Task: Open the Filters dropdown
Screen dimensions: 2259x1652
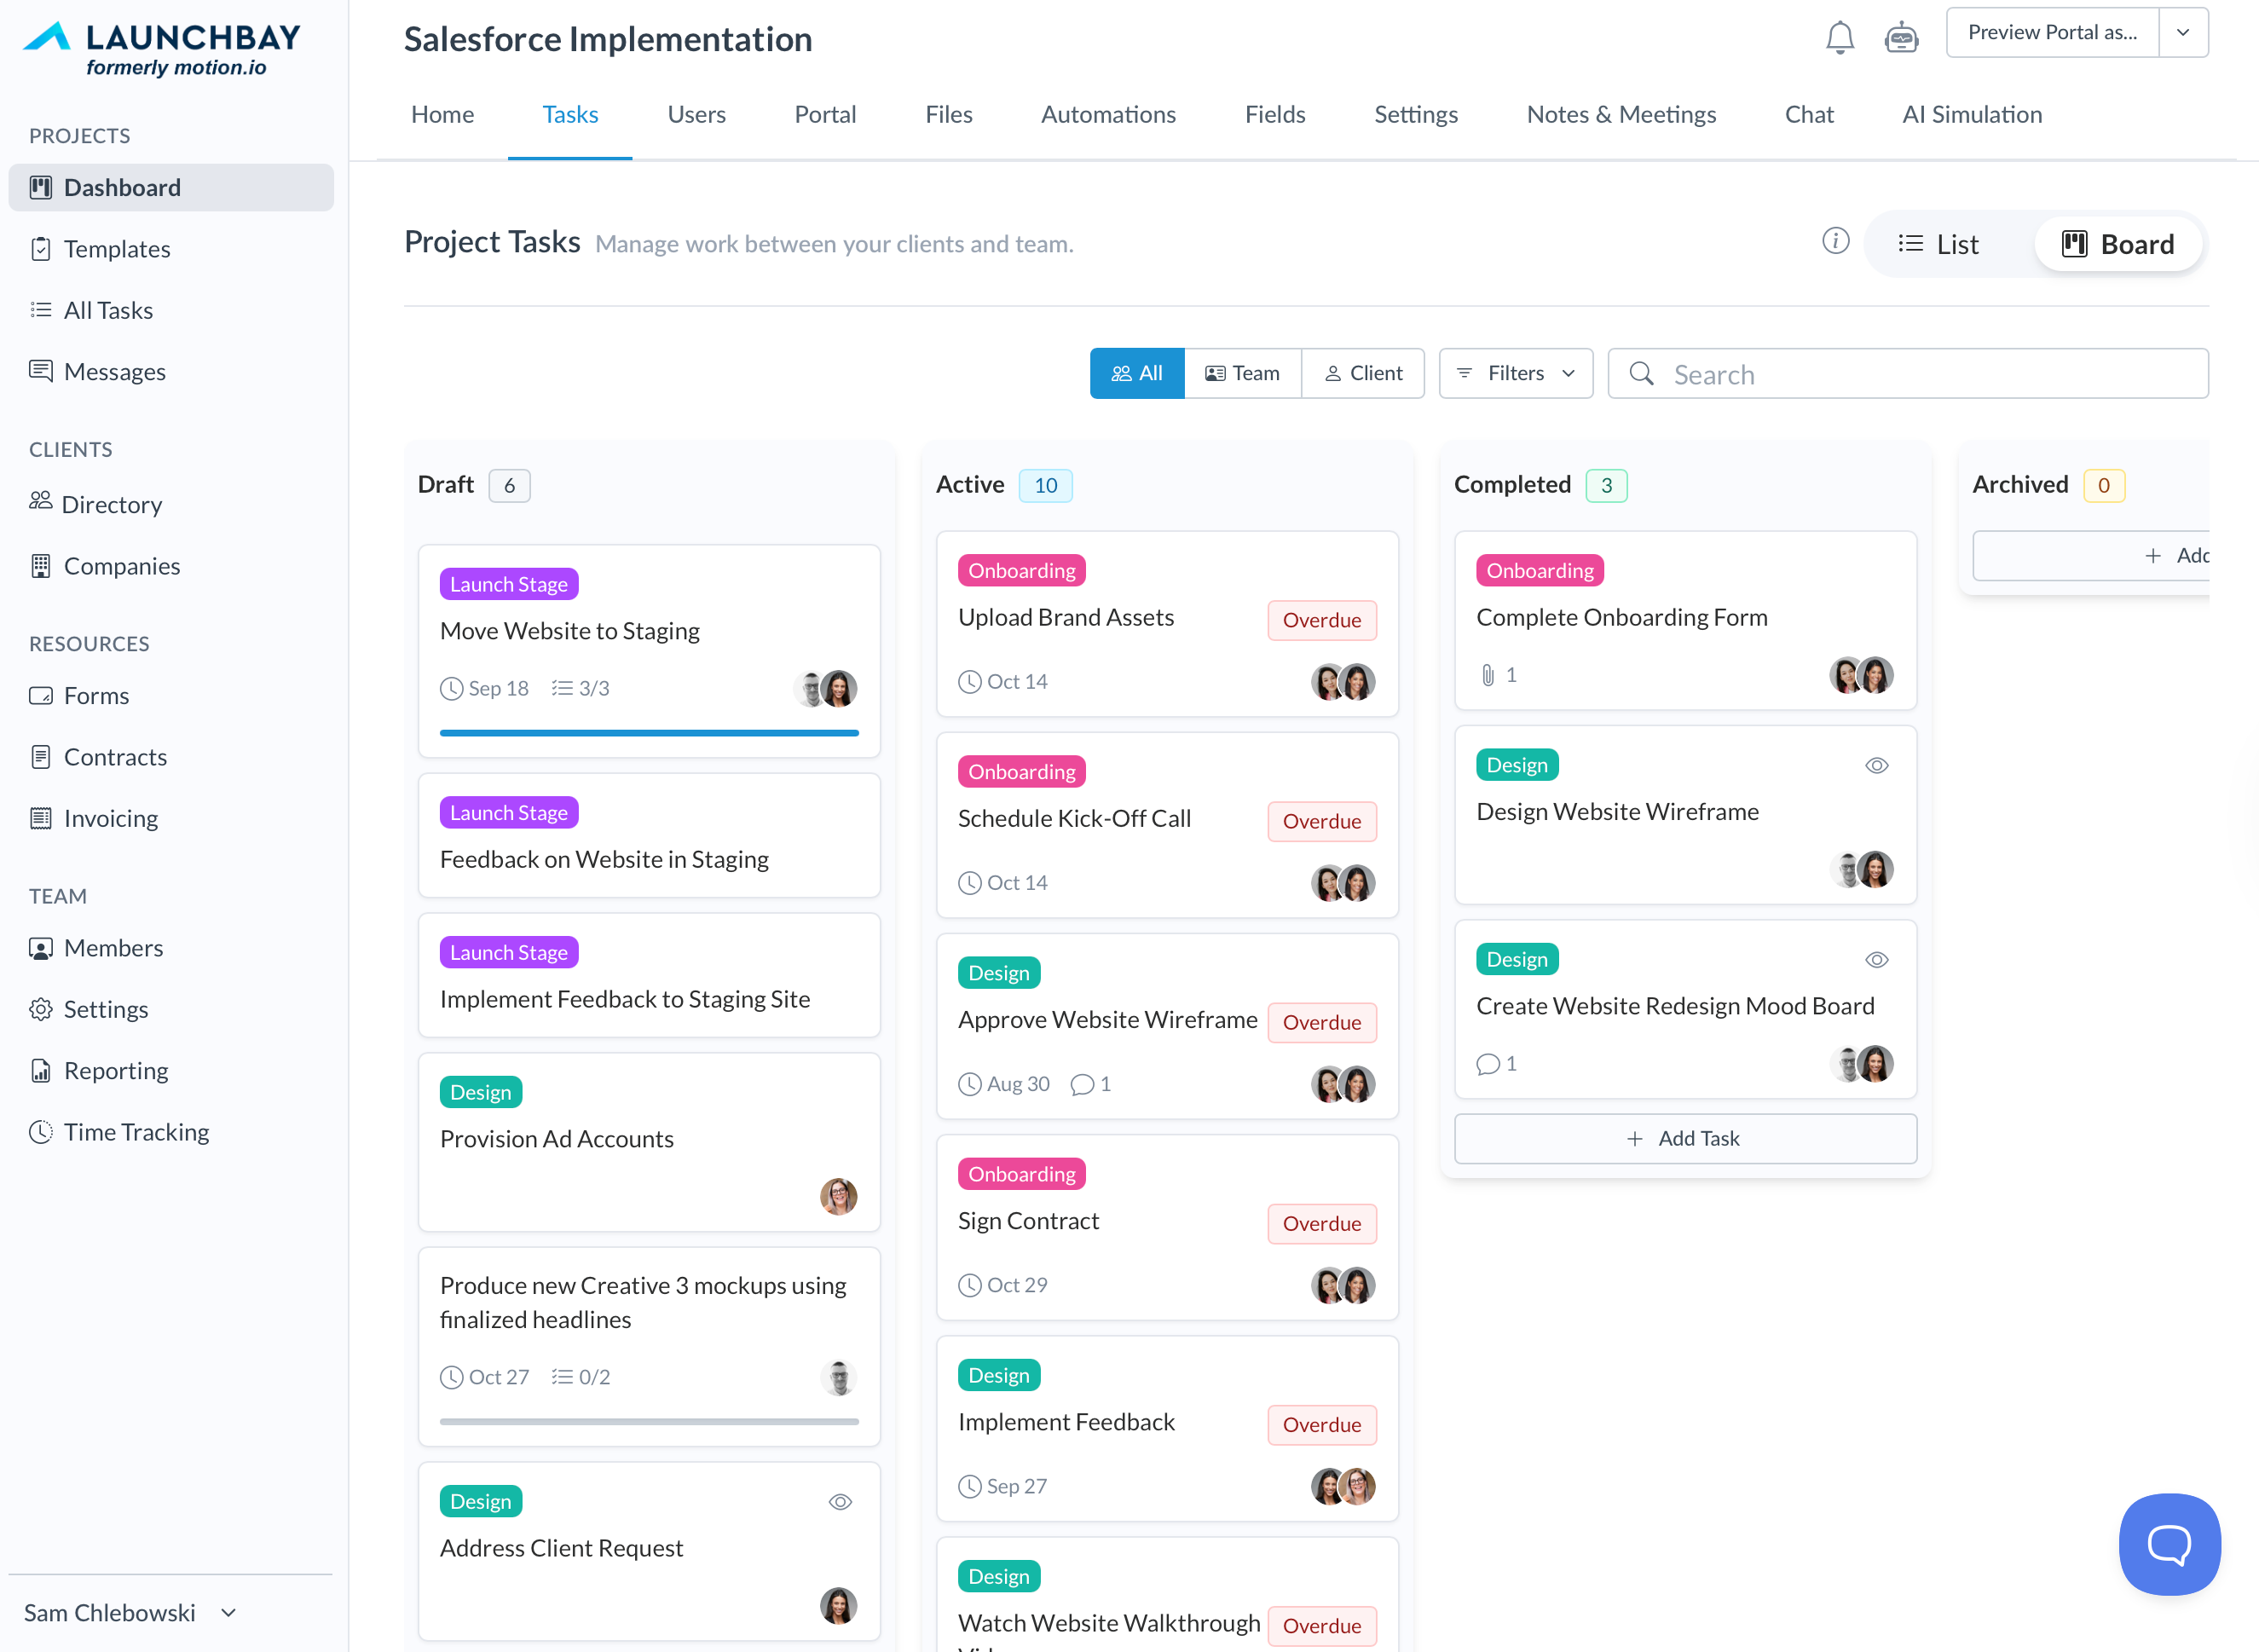Action: point(1515,373)
